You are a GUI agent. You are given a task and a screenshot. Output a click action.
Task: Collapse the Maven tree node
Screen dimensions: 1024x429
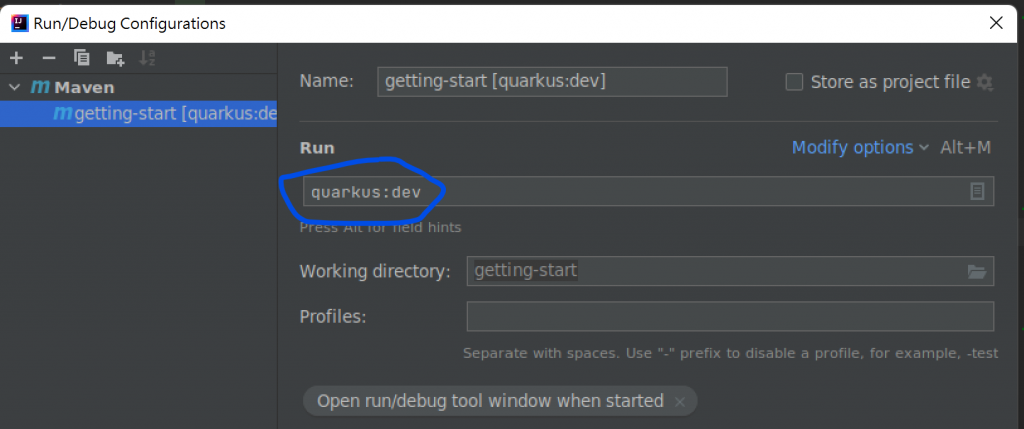click(x=14, y=87)
